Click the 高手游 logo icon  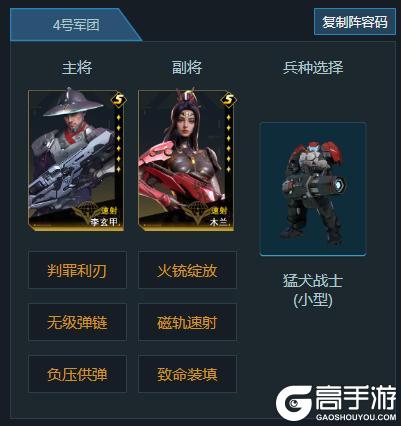293,402
